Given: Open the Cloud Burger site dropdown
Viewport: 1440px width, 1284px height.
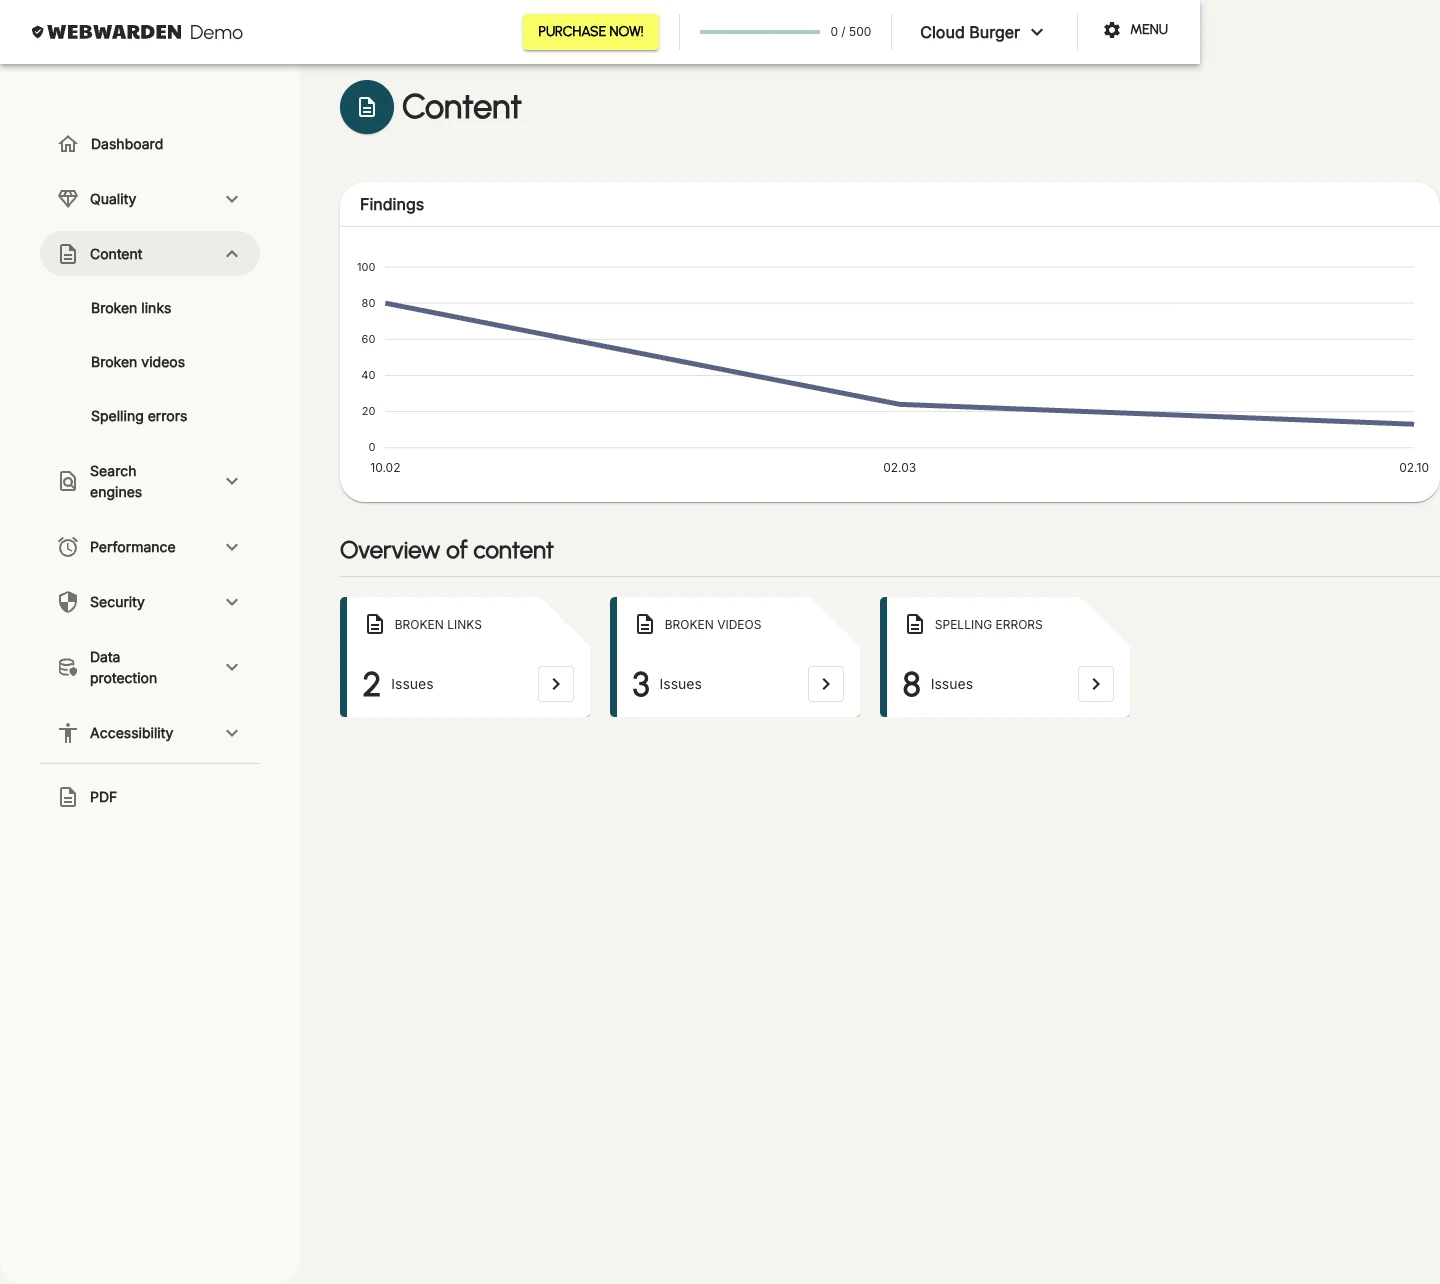Looking at the screenshot, I should (981, 32).
